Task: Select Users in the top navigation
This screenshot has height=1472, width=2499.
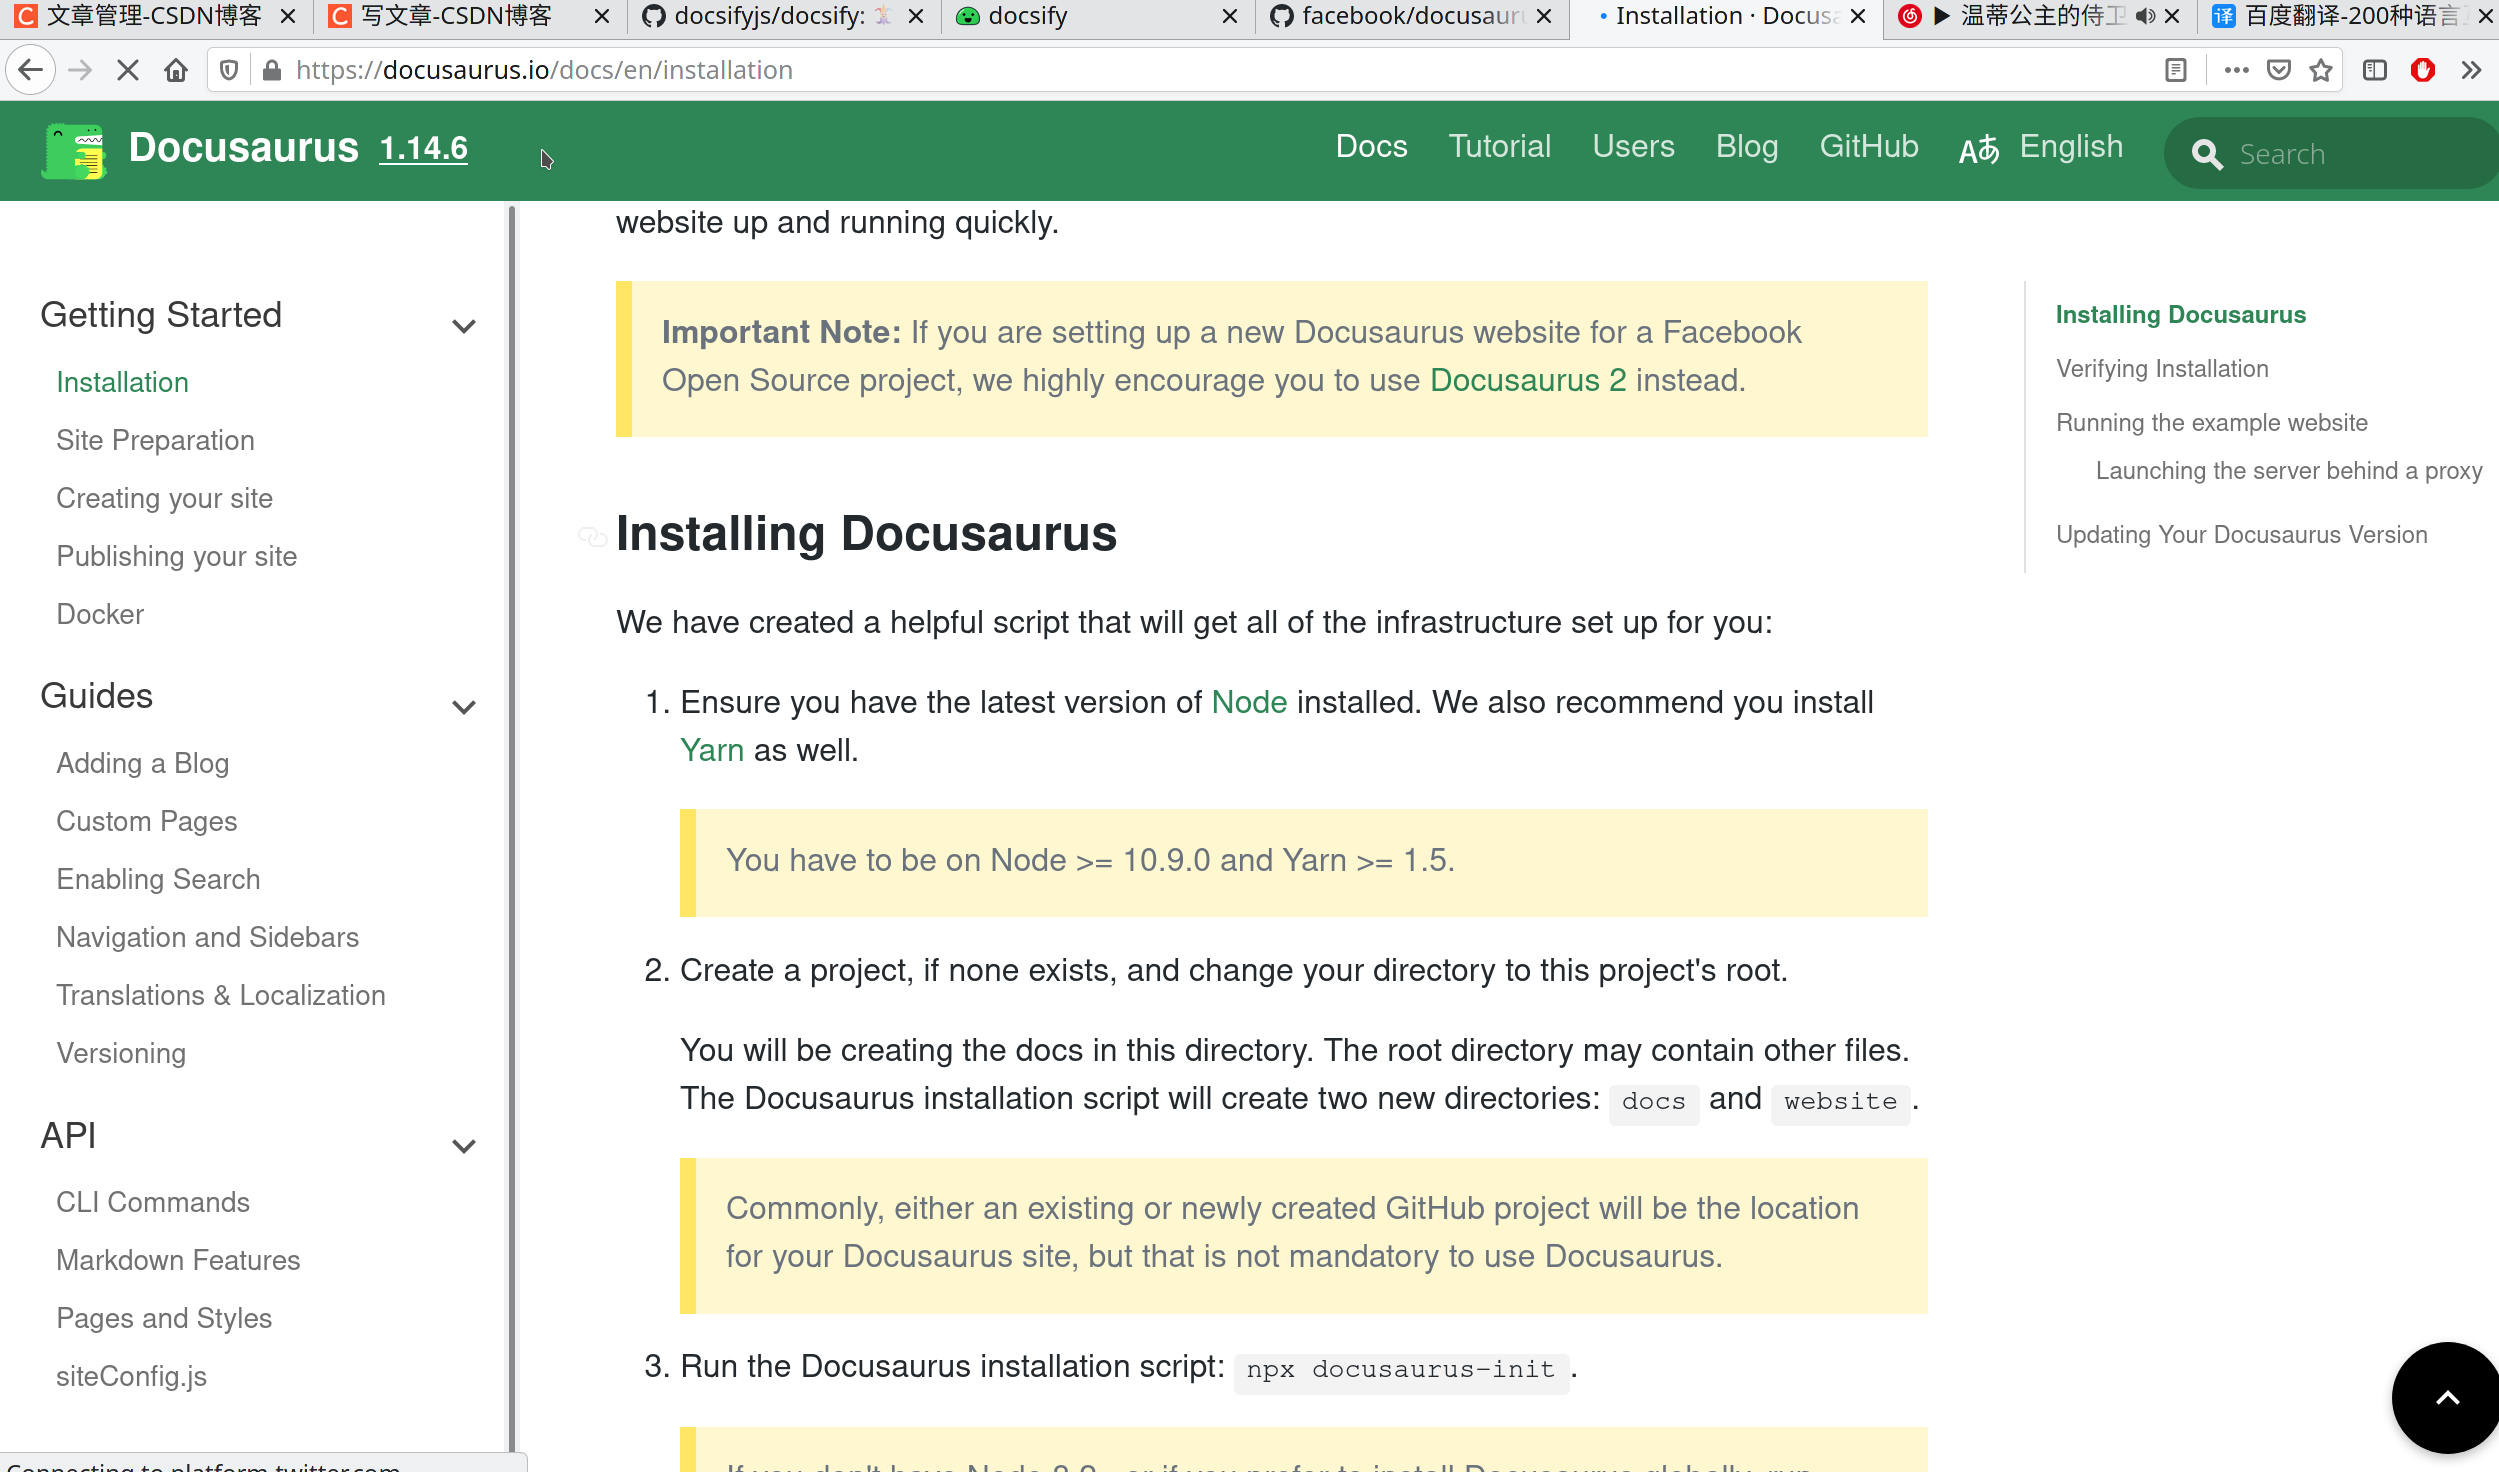Action: (x=1632, y=146)
